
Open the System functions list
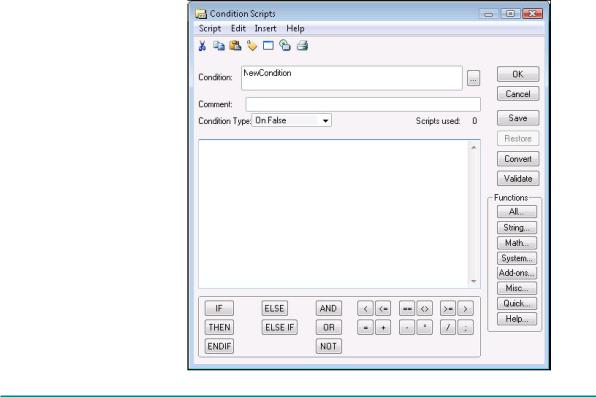[517, 258]
